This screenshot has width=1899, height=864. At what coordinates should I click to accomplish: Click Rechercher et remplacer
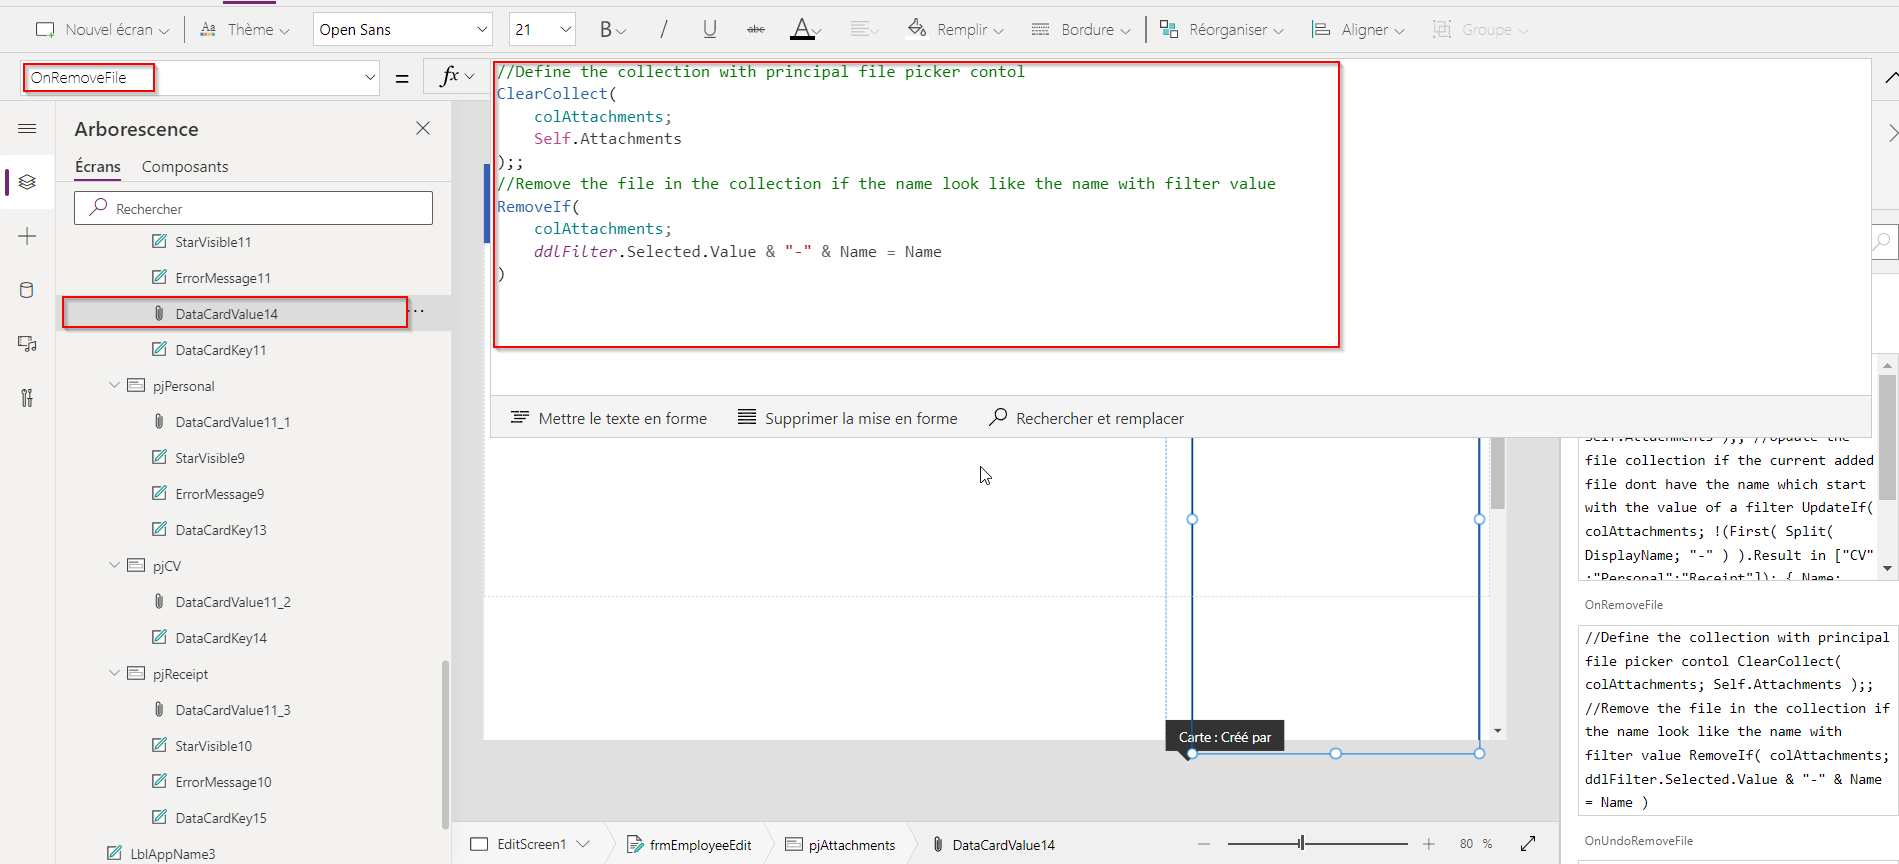(1086, 418)
